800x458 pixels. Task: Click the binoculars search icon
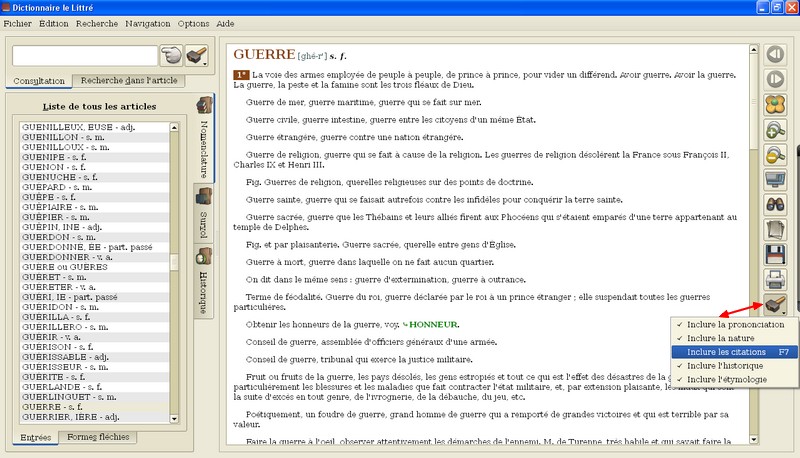[775, 205]
